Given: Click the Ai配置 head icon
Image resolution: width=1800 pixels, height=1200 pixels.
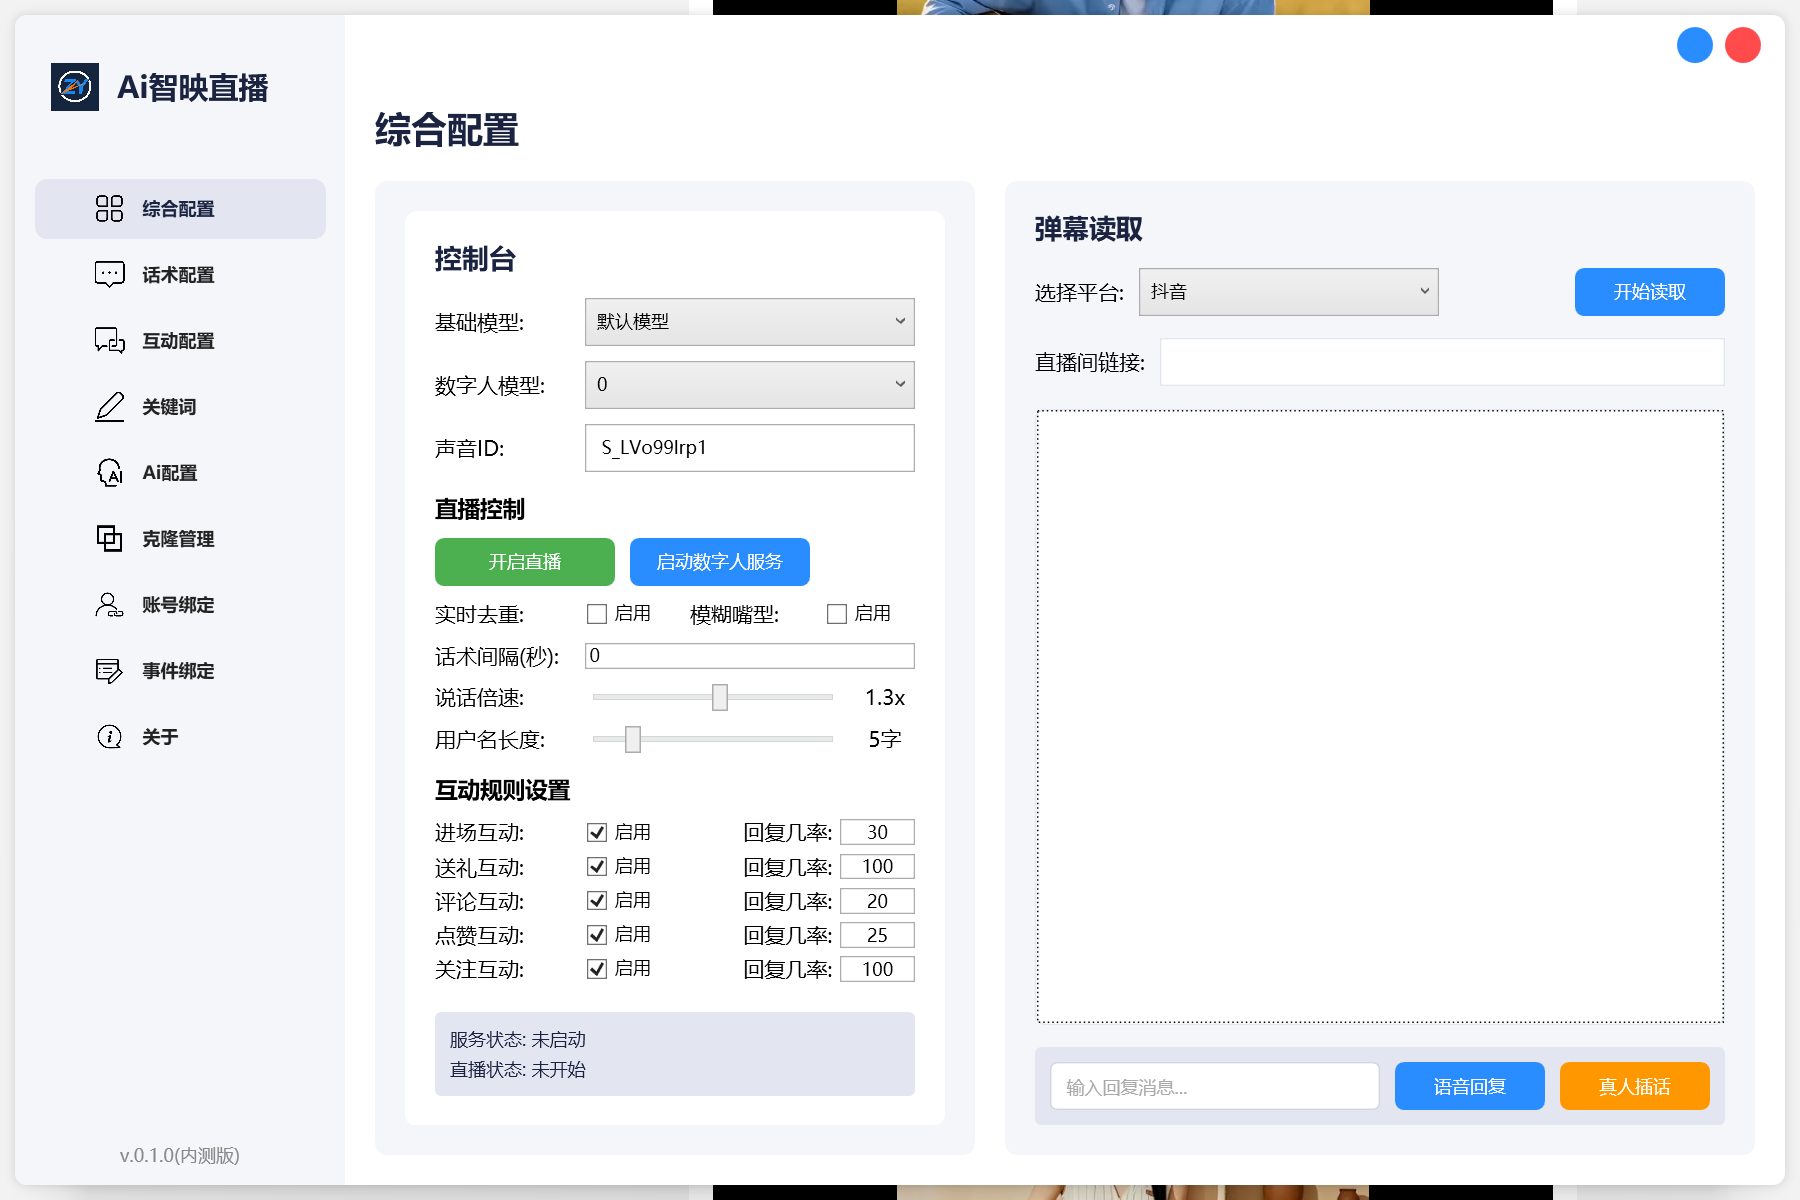Looking at the screenshot, I should click(109, 472).
